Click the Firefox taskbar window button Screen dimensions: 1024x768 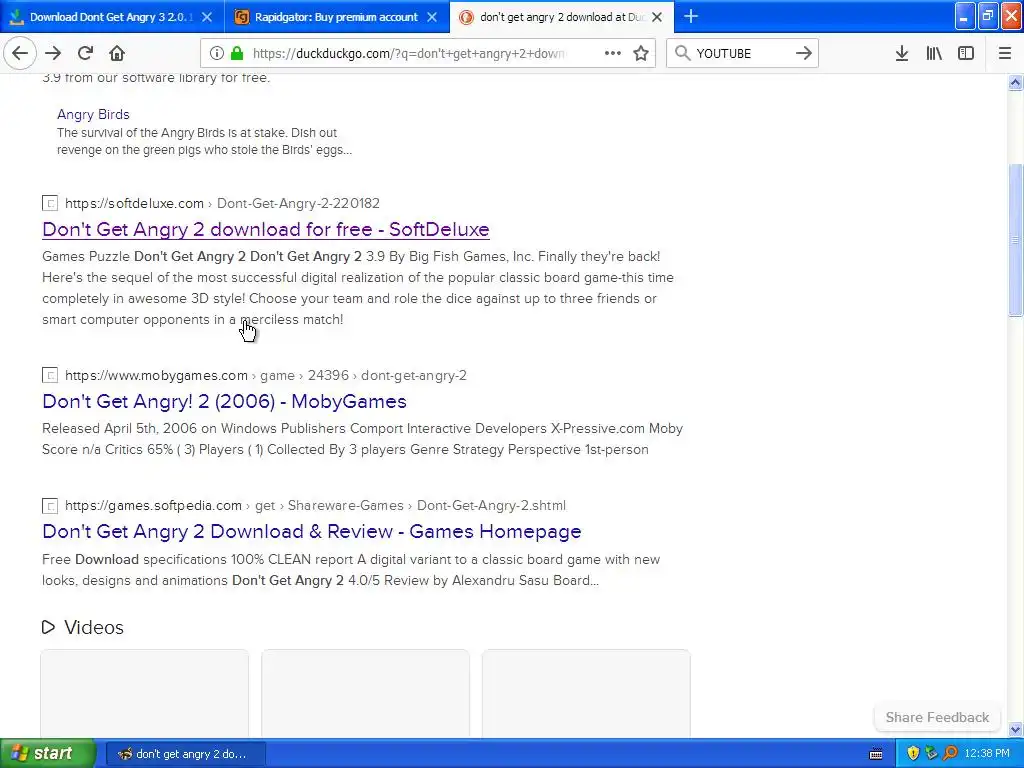(185, 754)
